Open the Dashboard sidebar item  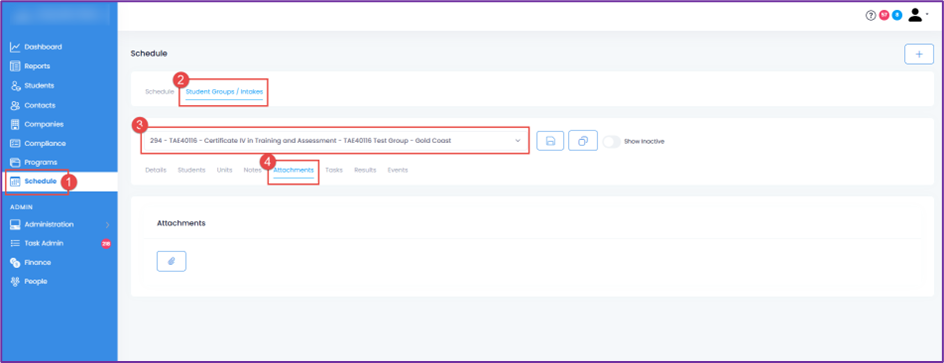43,47
